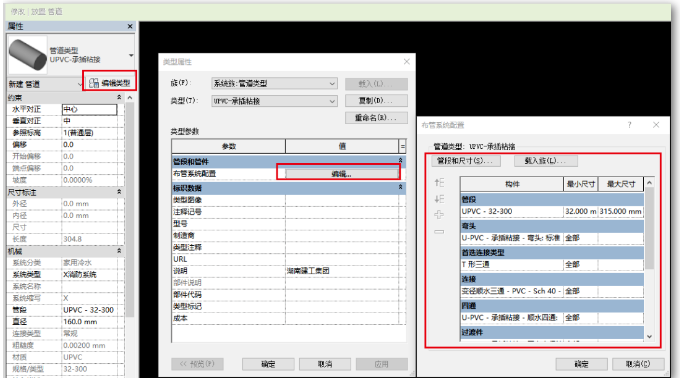Click the 重命名(R)... rename button
Screen dimensions: 684x378
click(376, 118)
